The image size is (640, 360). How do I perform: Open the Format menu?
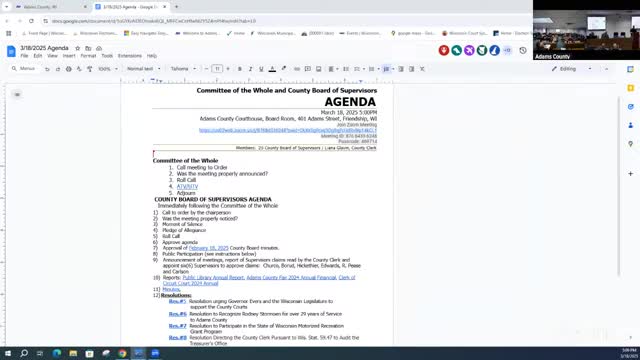point(88,56)
